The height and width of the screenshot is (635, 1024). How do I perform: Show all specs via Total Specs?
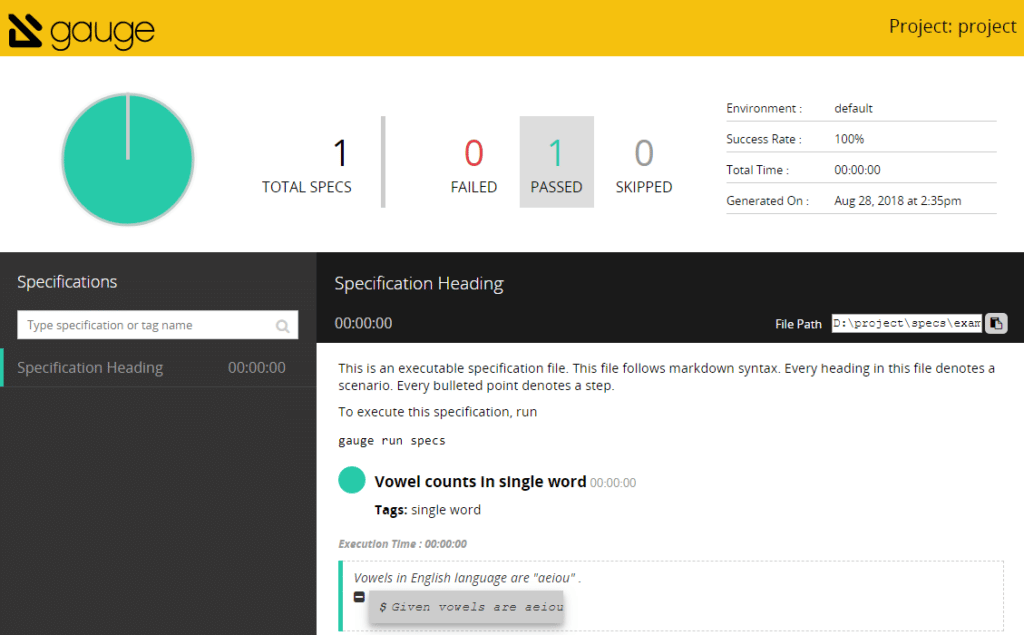(x=307, y=162)
